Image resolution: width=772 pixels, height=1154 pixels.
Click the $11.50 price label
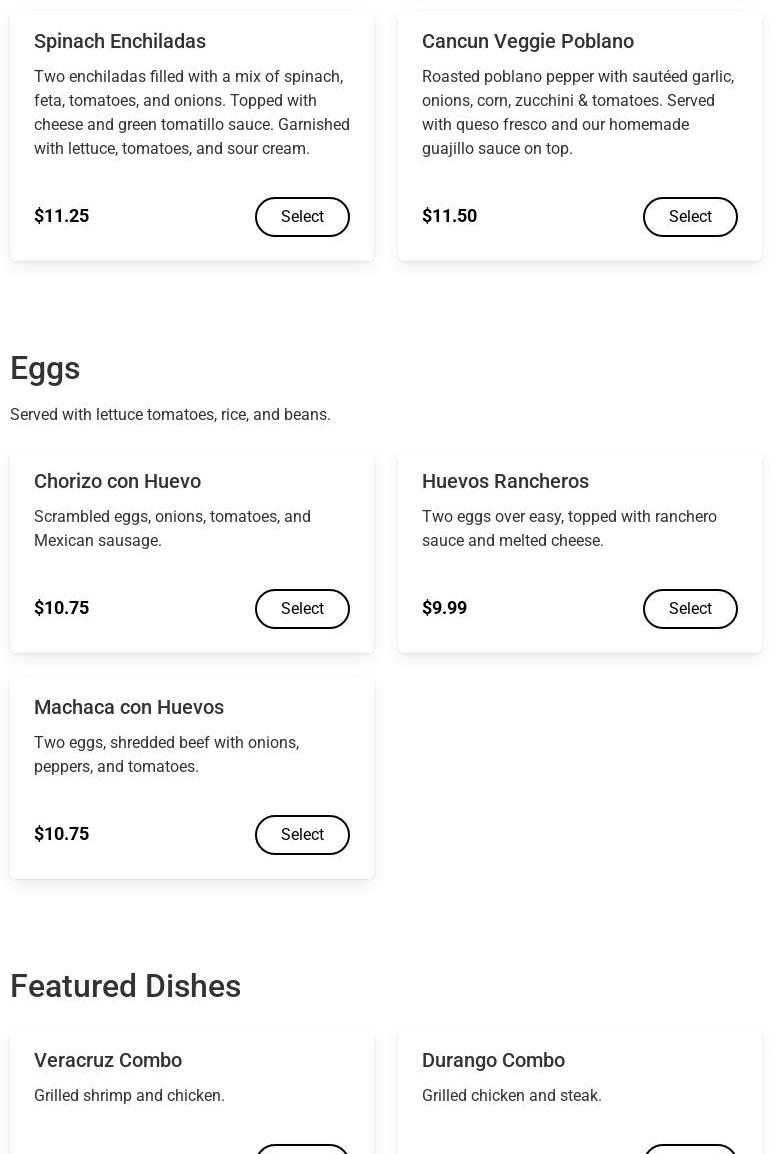click(x=449, y=216)
